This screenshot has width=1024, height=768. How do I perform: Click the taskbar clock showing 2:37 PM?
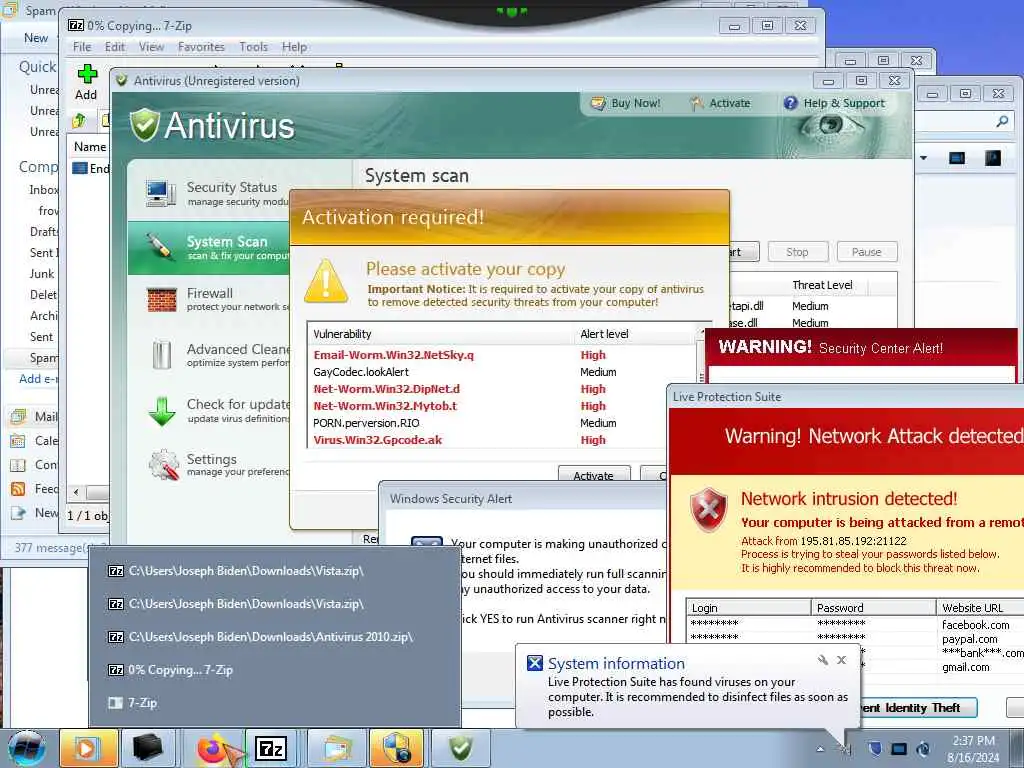coord(973,749)
